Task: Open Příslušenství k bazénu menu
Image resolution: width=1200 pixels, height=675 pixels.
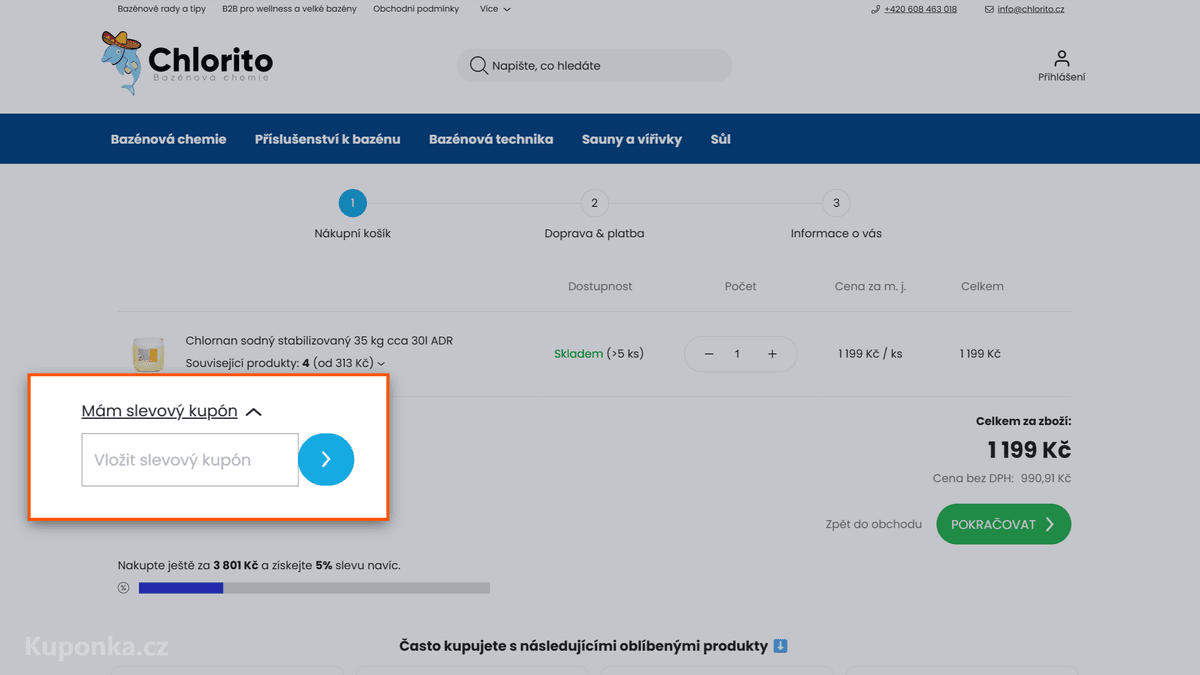Action: coord(327,139)
